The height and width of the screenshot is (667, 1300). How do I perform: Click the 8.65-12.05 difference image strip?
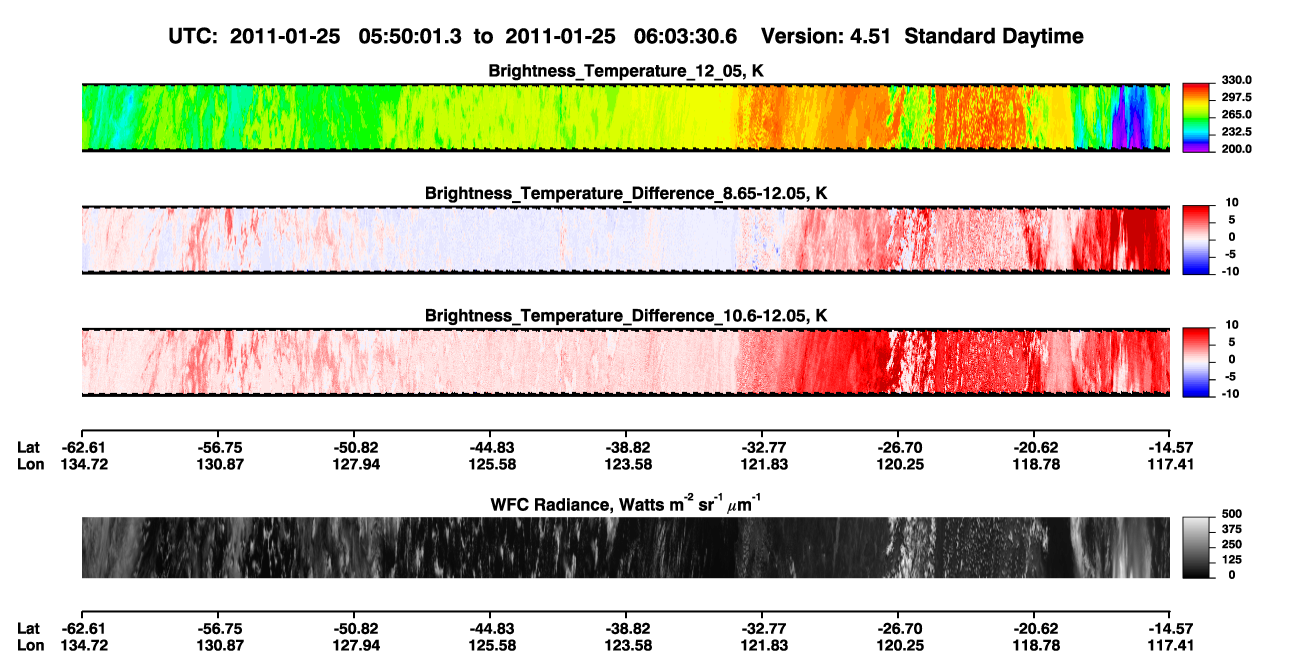(626, 239)
